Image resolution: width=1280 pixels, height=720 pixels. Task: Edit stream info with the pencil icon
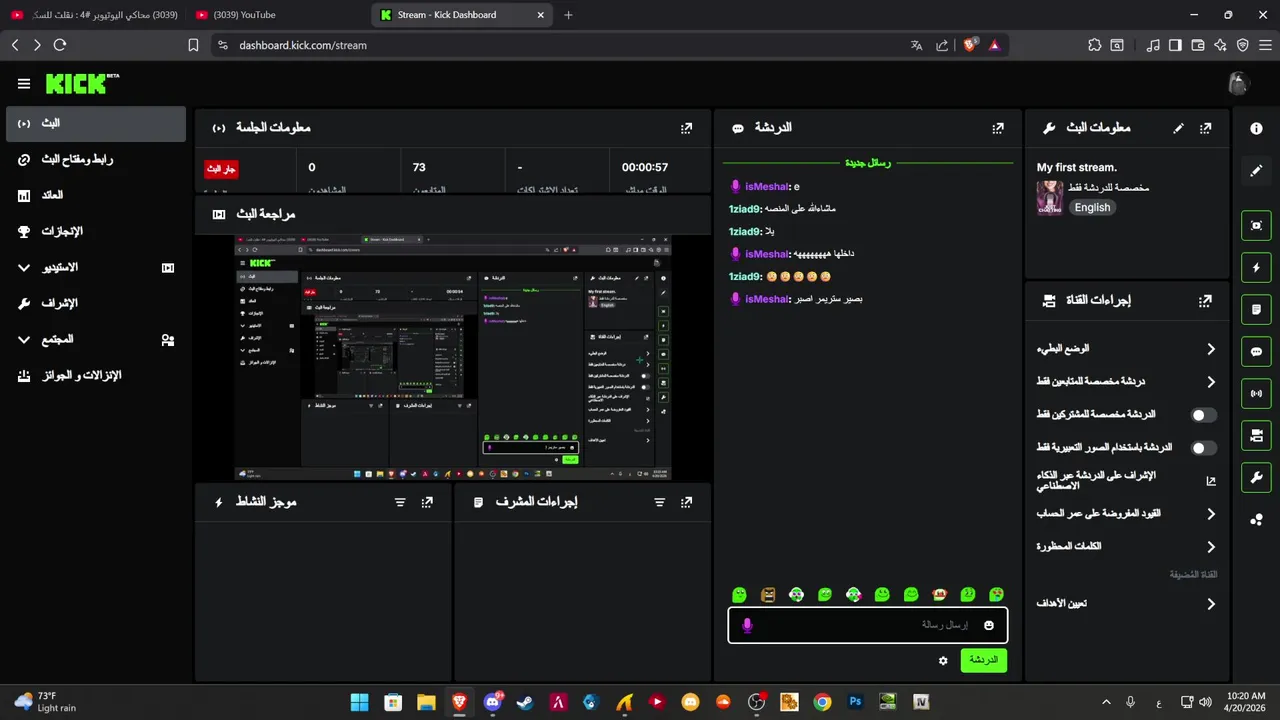tap(1179, 128)
